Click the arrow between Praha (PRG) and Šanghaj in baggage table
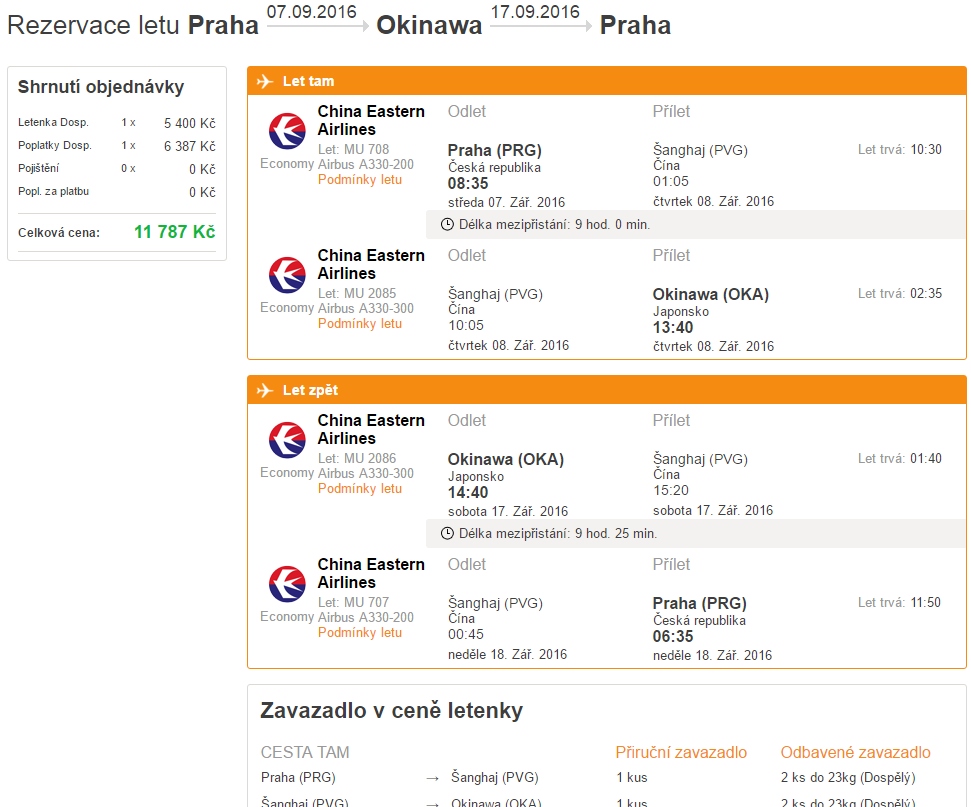This screenshot has width=971, height=807. coord(433,778)
